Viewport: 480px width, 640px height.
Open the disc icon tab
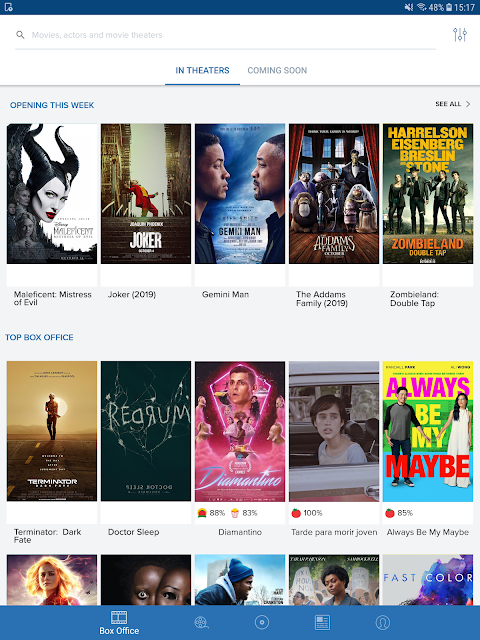point(262,622)
